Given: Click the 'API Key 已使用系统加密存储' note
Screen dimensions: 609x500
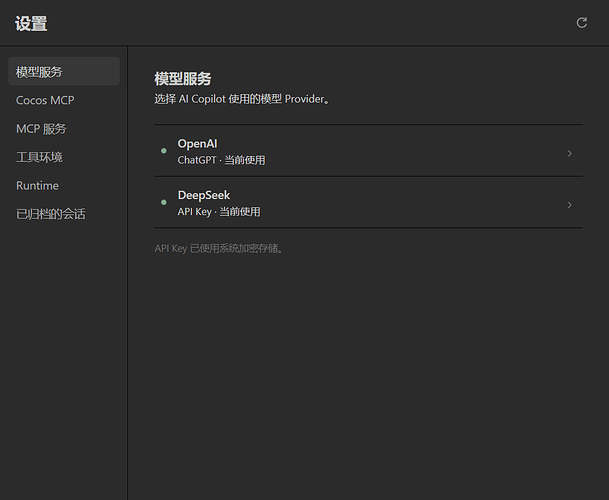Looking at the screenshot, I should click(219, 248).
